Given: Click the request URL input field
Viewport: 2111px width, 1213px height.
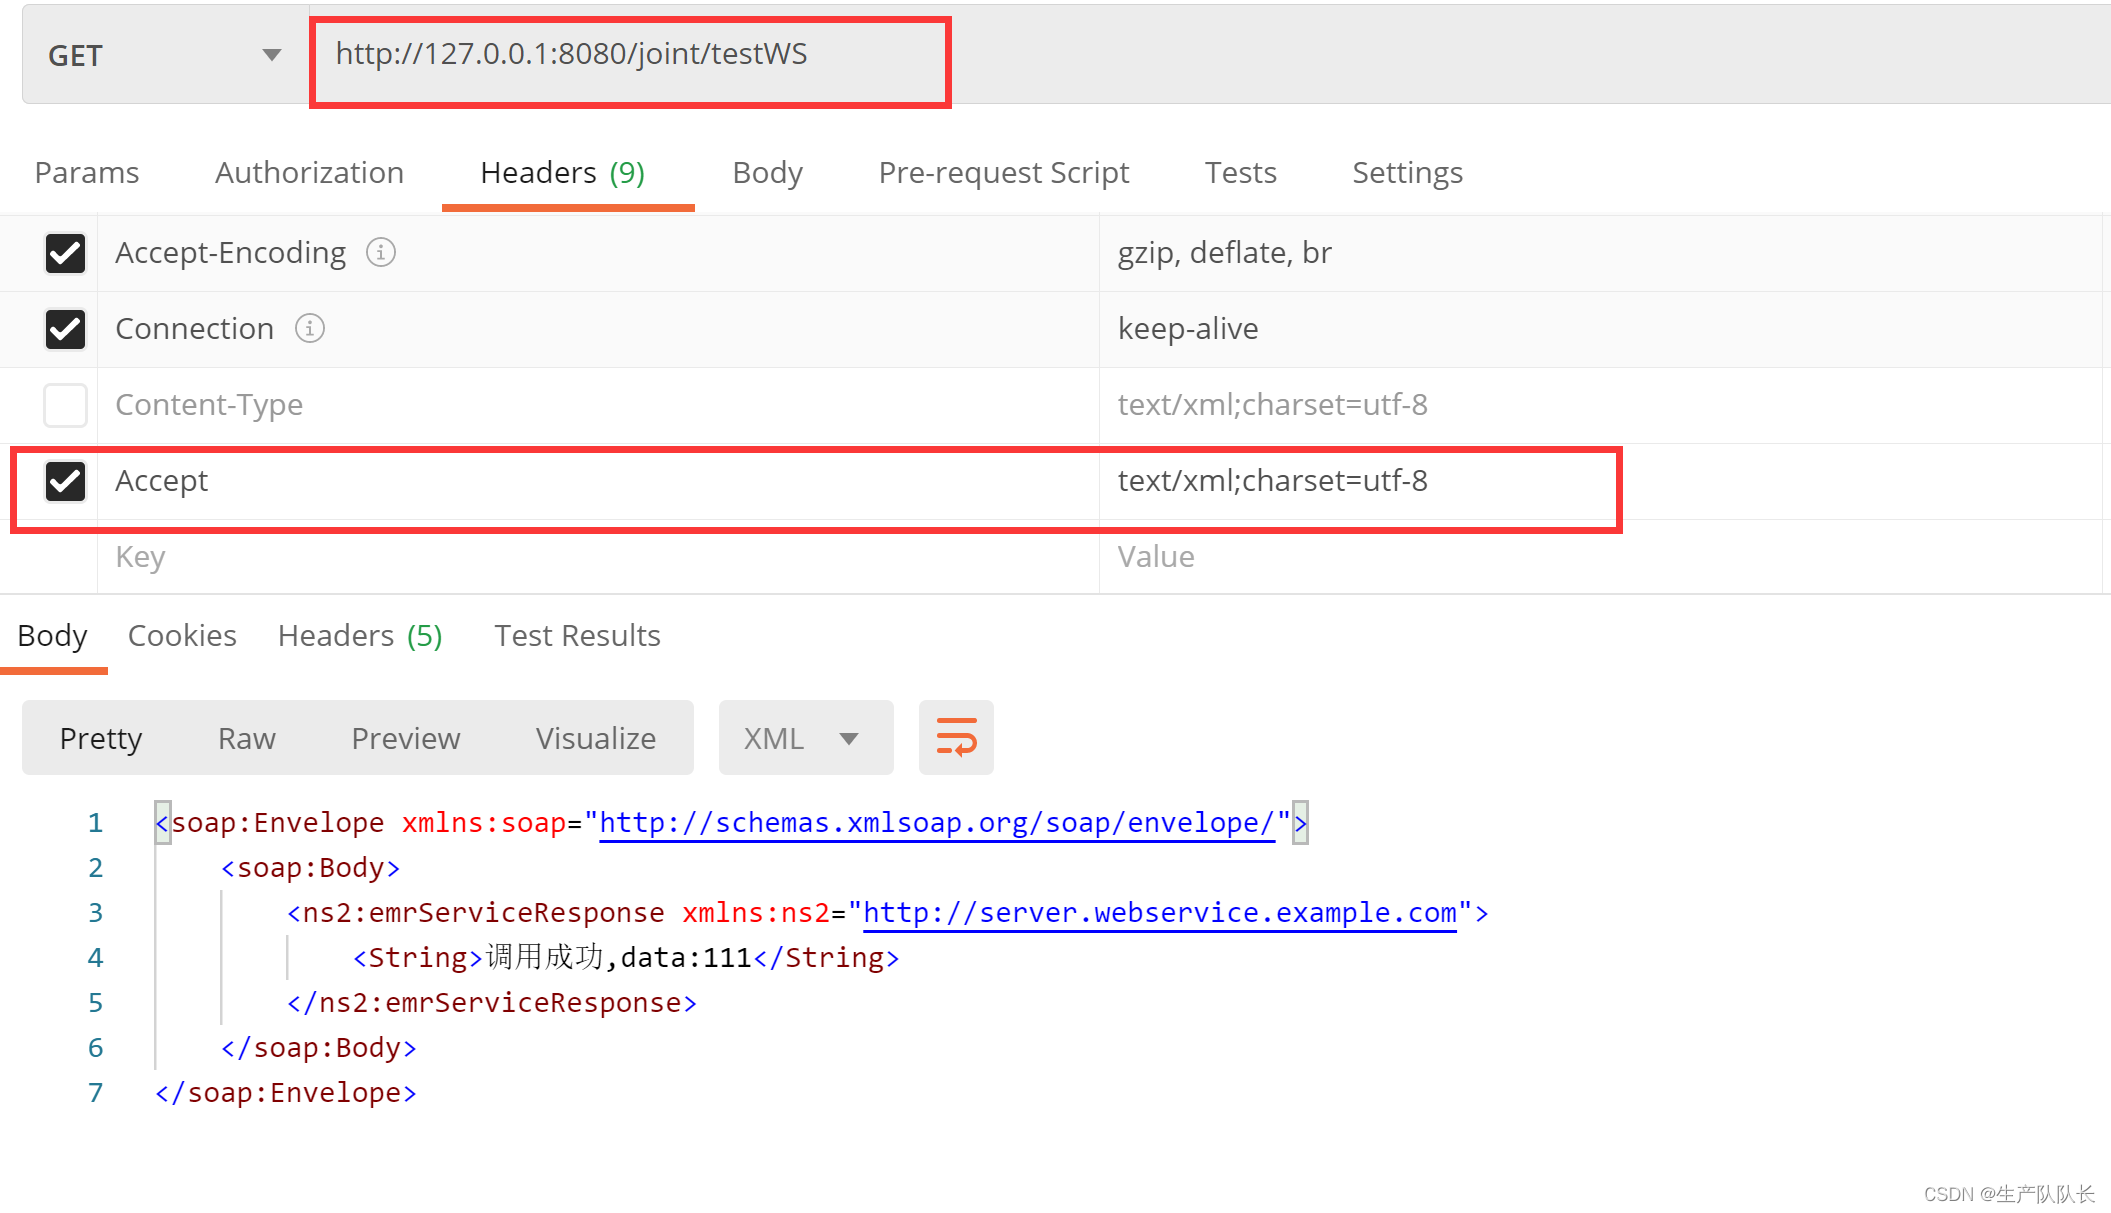Looking at the screenshot, I should pos(630,55).
